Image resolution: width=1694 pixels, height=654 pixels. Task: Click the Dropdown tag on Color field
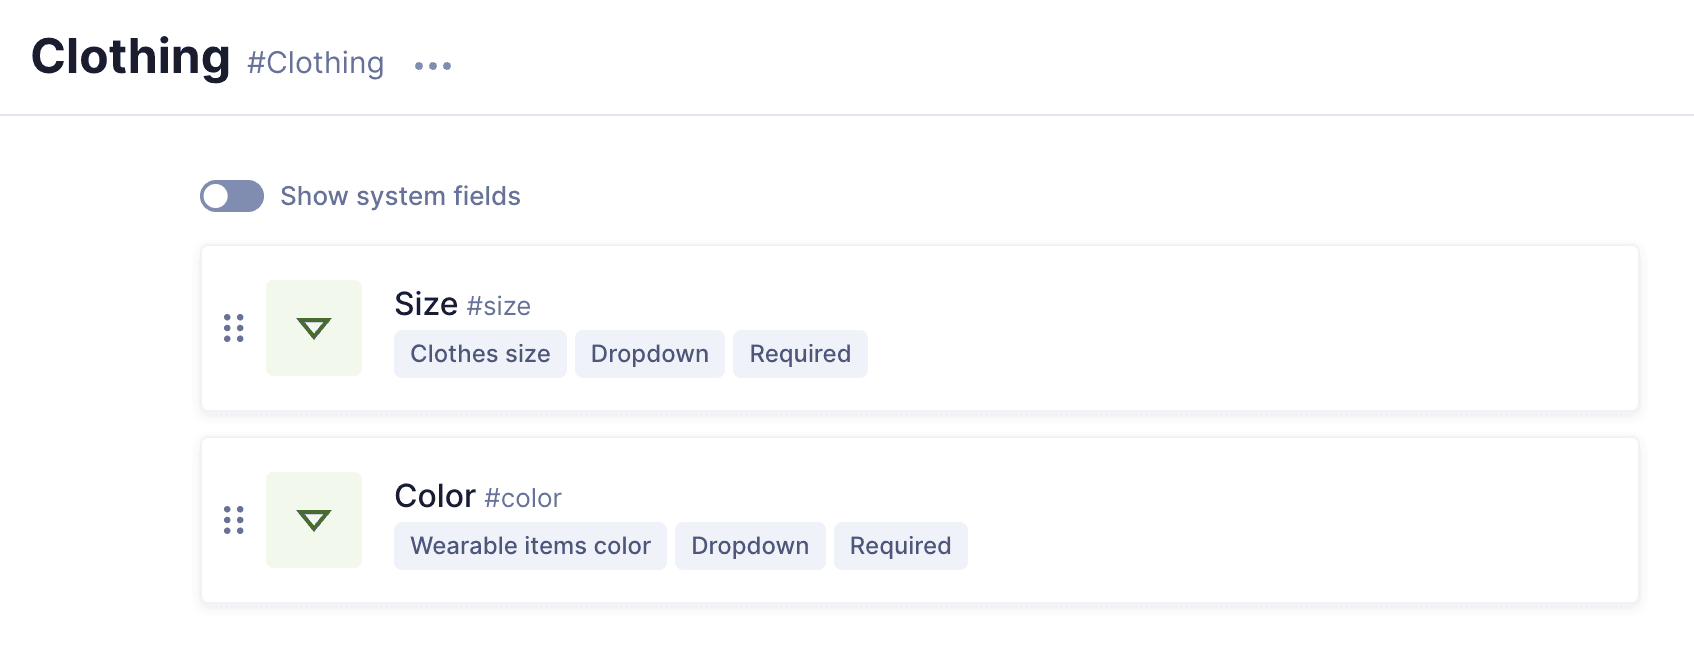pyautogui.click(x=750, y=546)
